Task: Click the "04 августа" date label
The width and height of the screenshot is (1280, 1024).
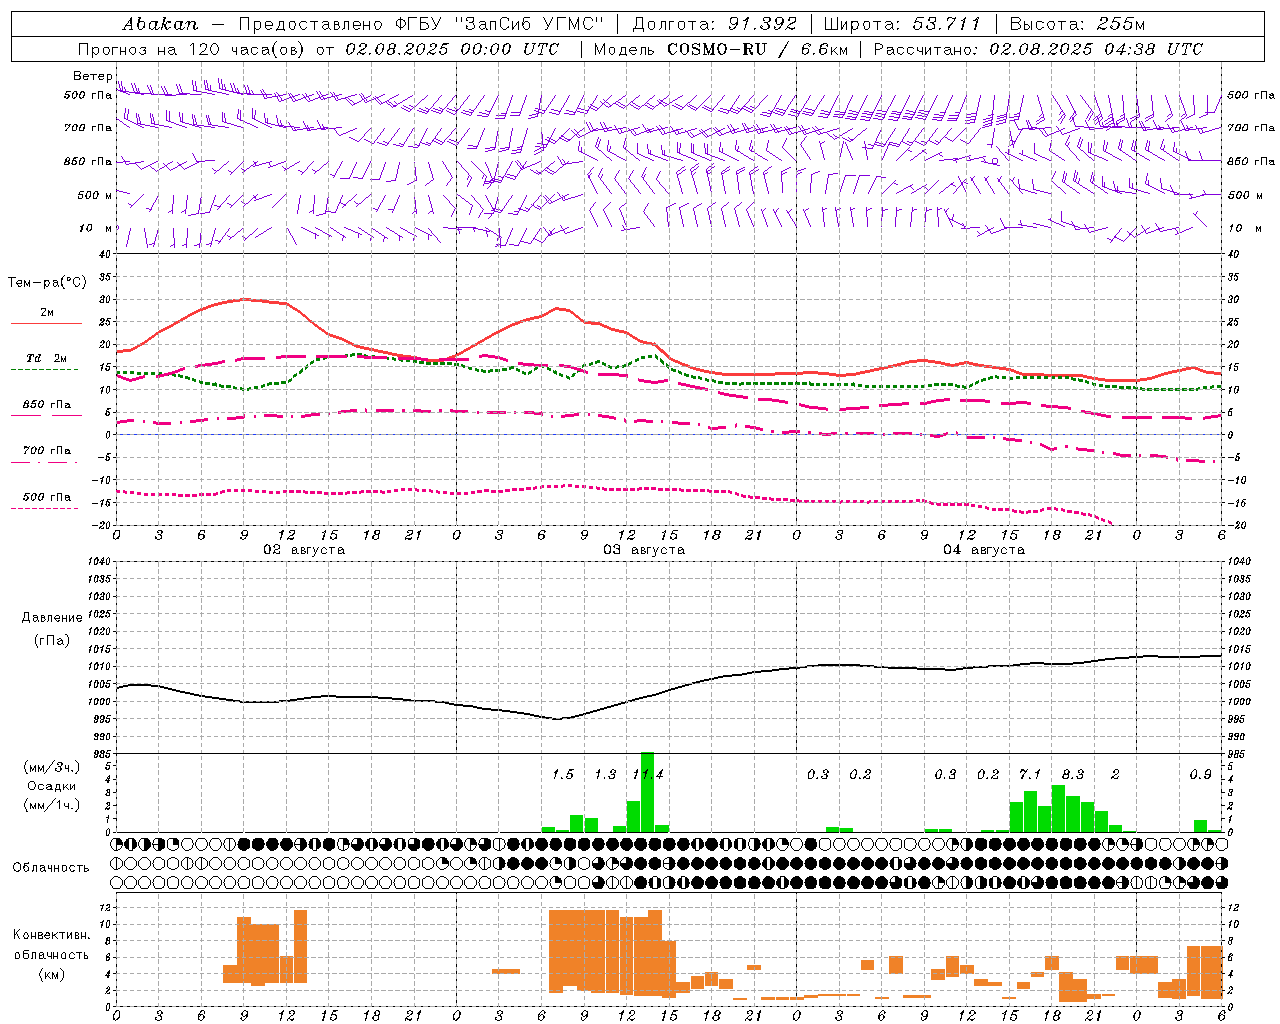Action: tap(984, 550)
